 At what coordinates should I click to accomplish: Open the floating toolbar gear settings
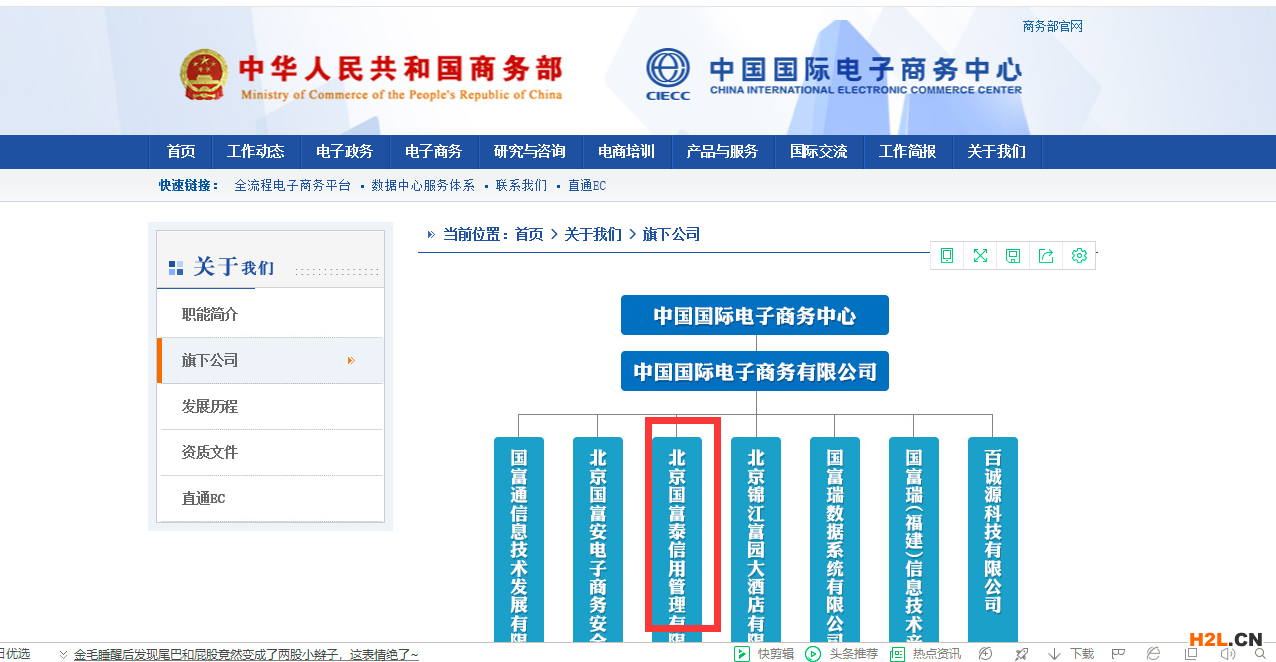pyautogui.click(x=1079, y=255)
